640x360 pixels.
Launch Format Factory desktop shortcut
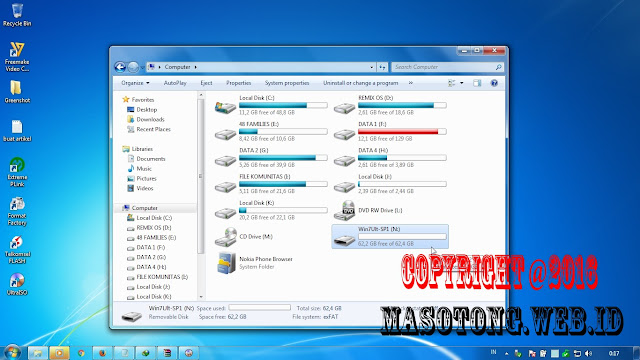click(17, 211)
